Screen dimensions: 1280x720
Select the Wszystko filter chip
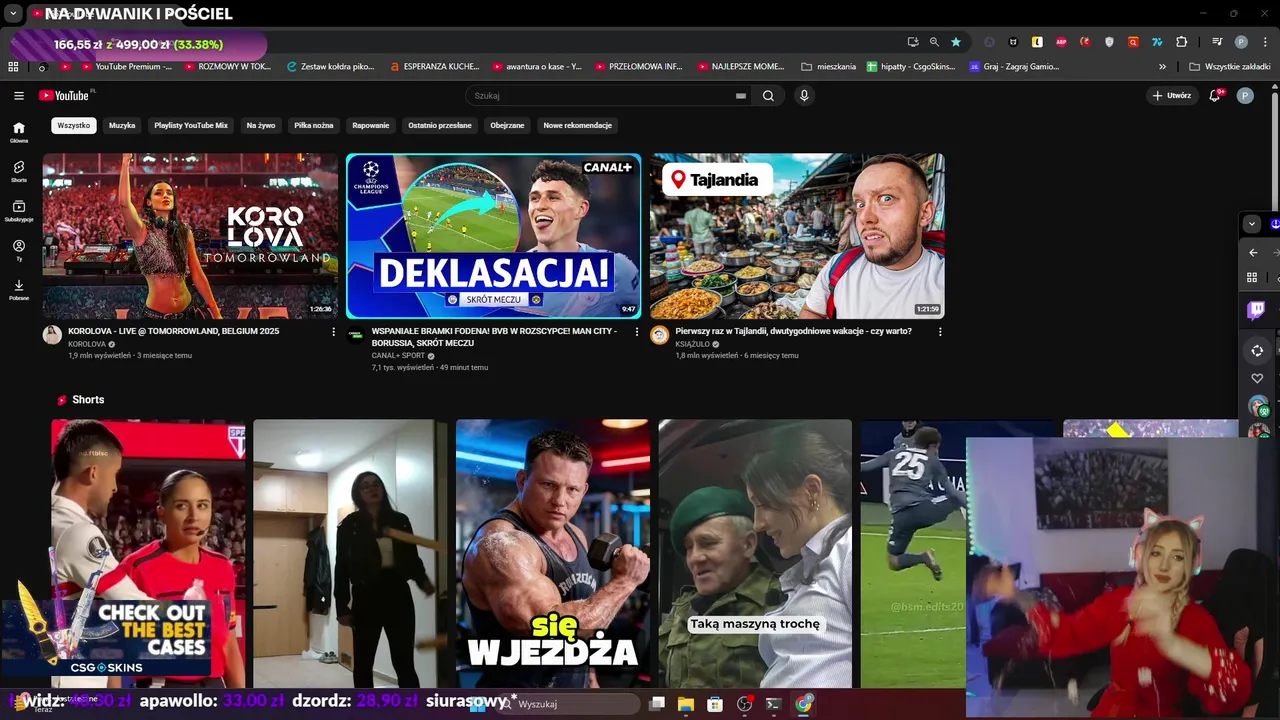74,126
